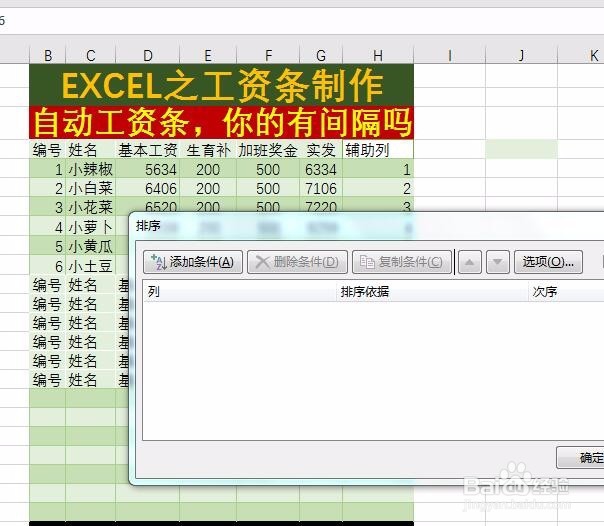
Task: Open the 选项(O)... sort options
Action: [x=548, y=262]
